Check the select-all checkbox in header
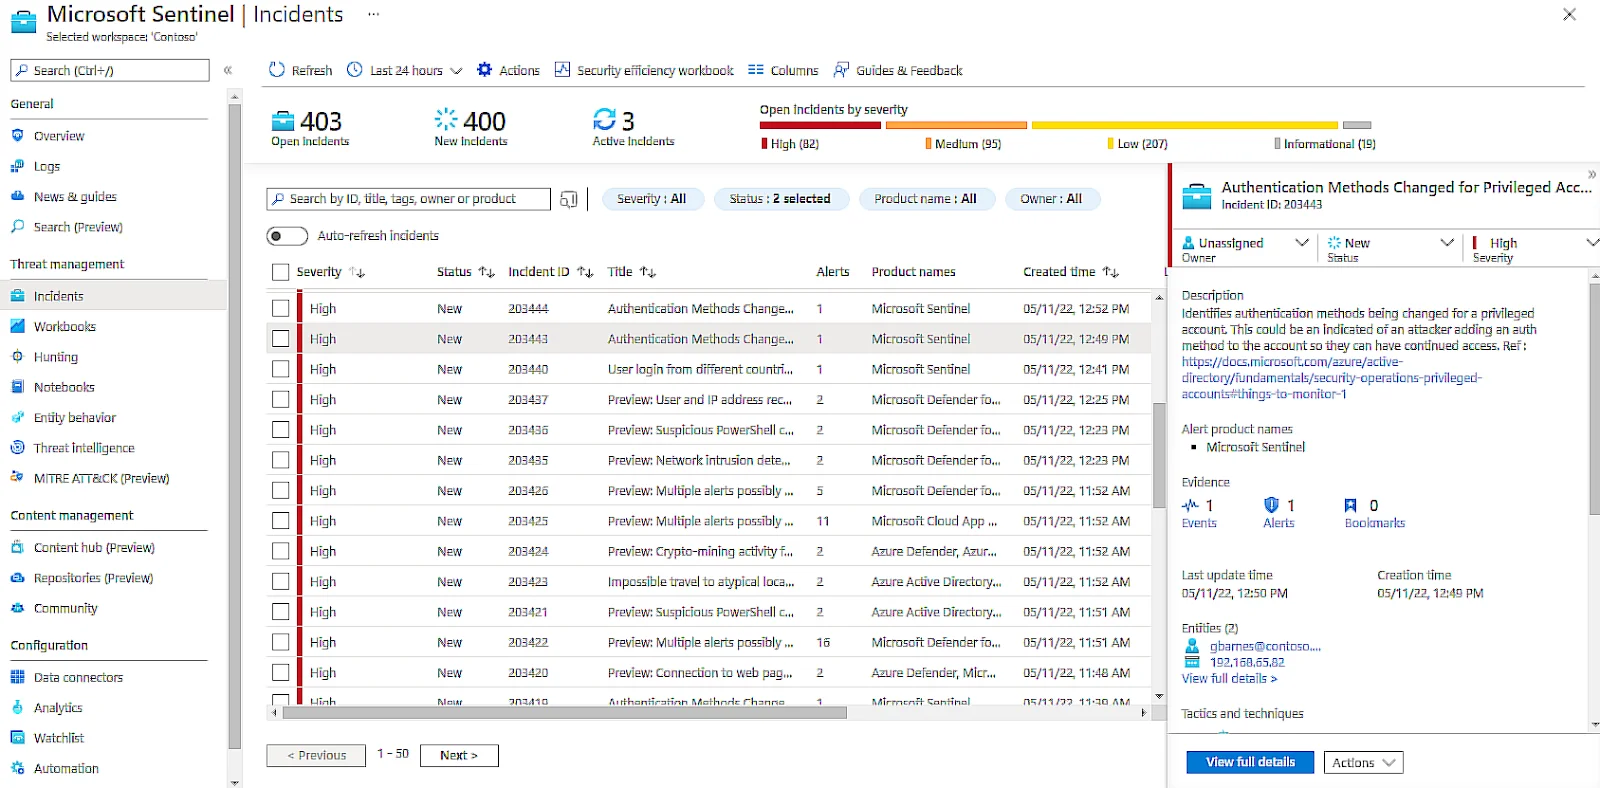1600x788 pixels. (280, 272)
